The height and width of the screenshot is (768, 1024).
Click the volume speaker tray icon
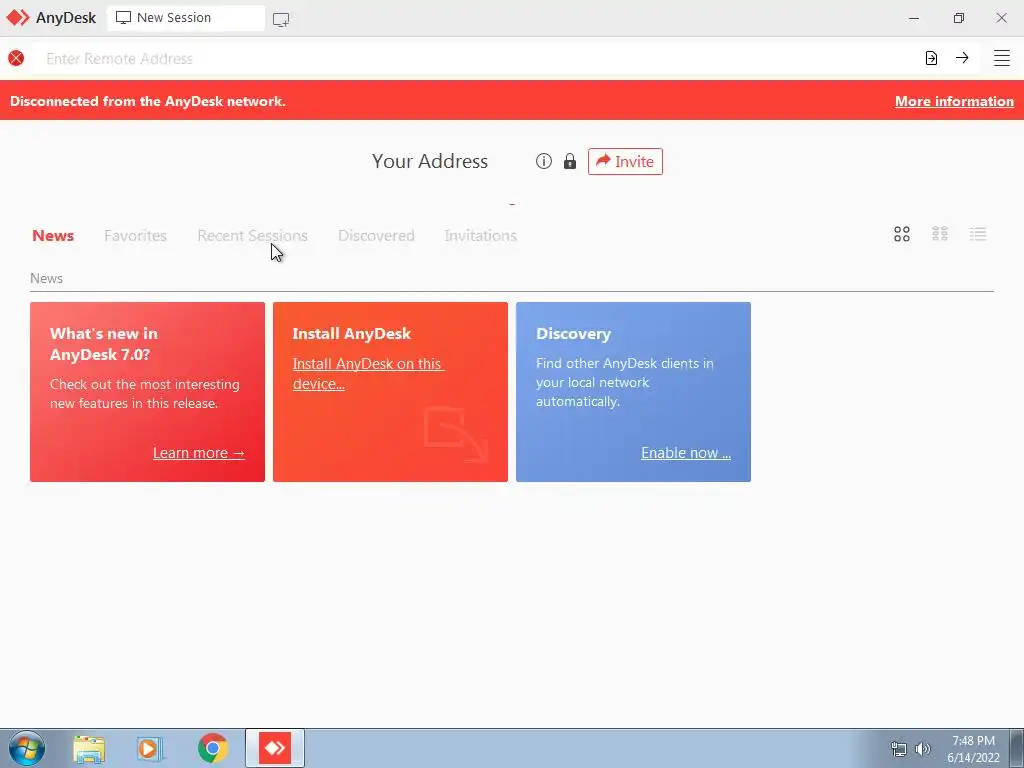[x=923, y=749]
